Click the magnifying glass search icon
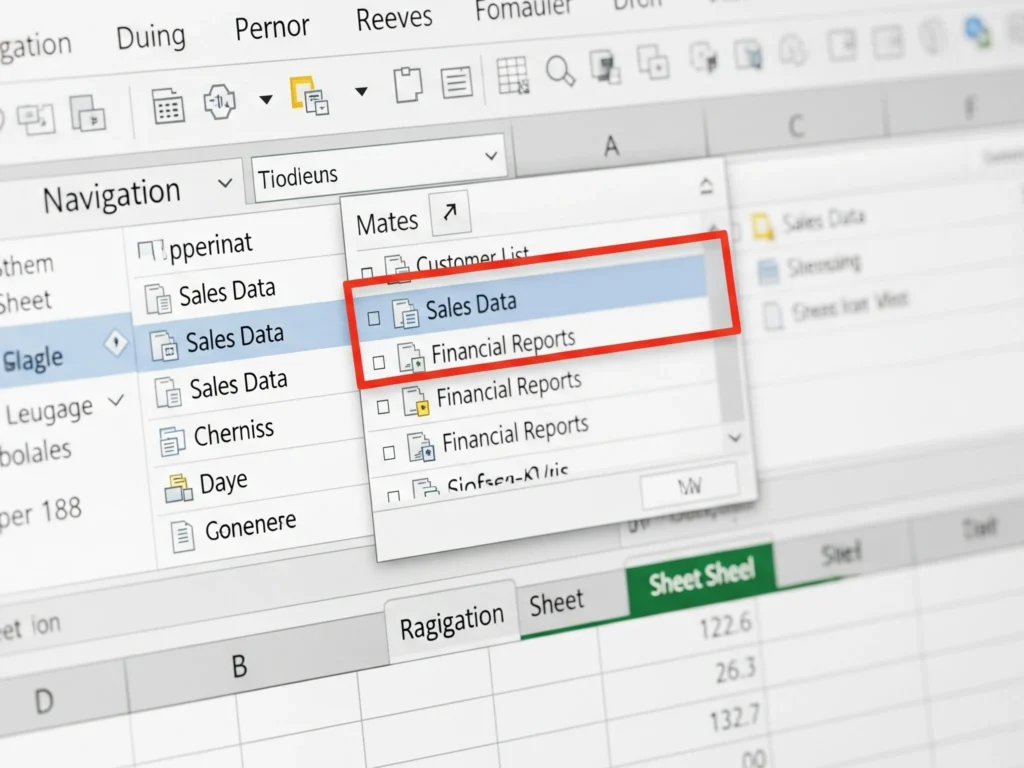 561,71
